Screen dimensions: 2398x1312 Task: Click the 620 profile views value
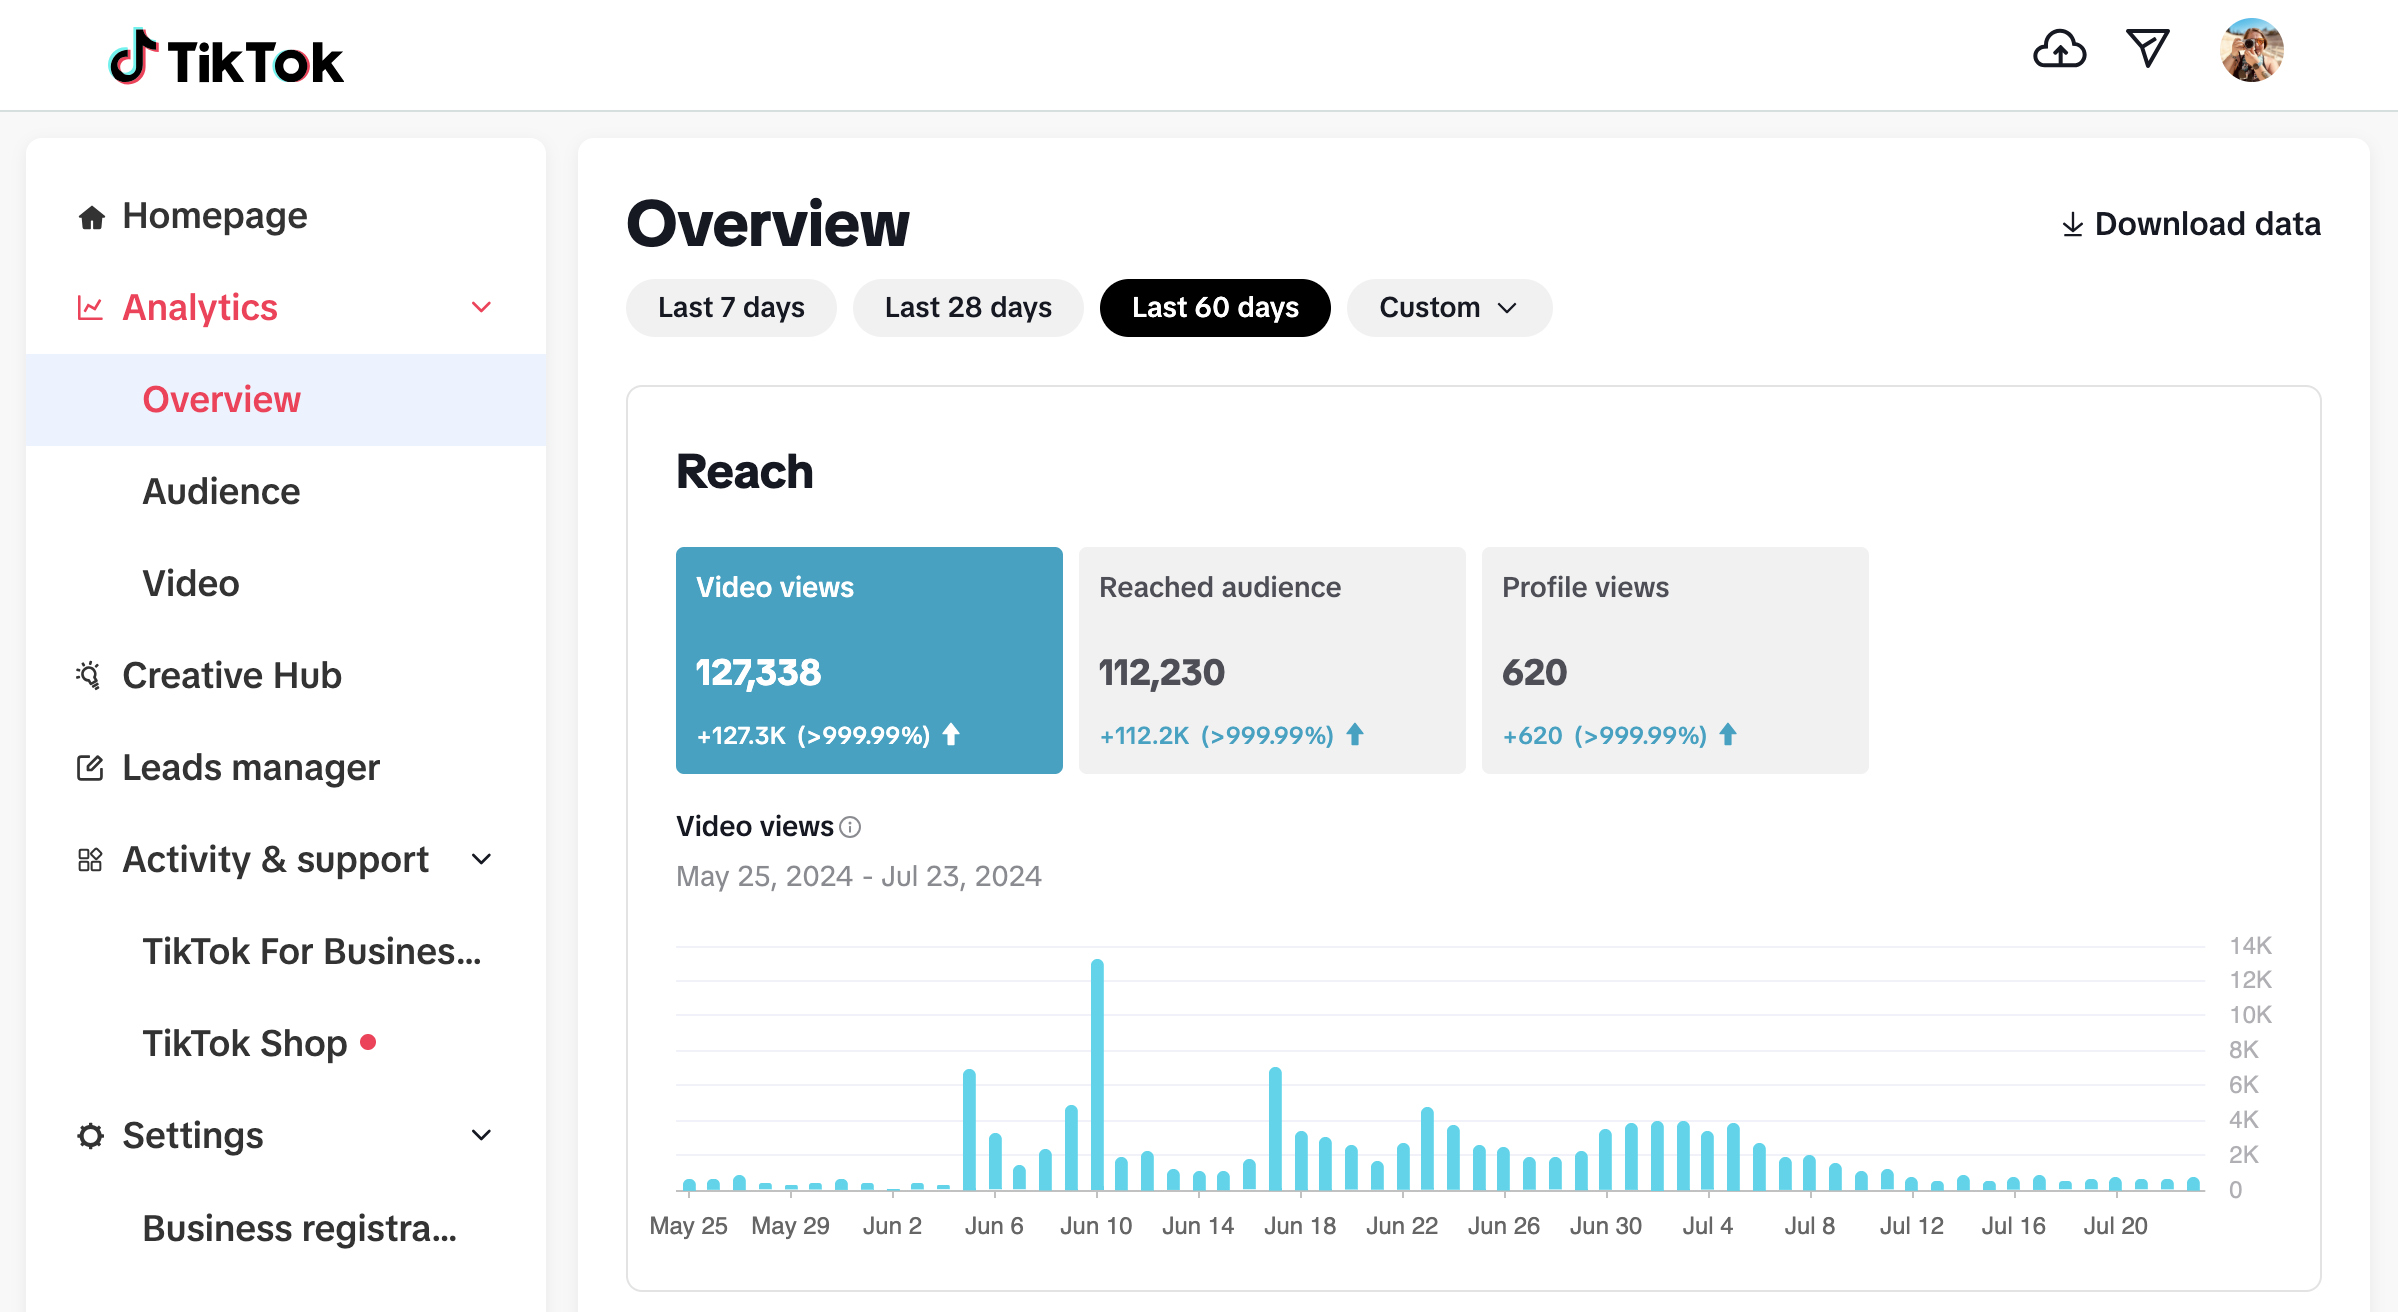click(1534, 673)
